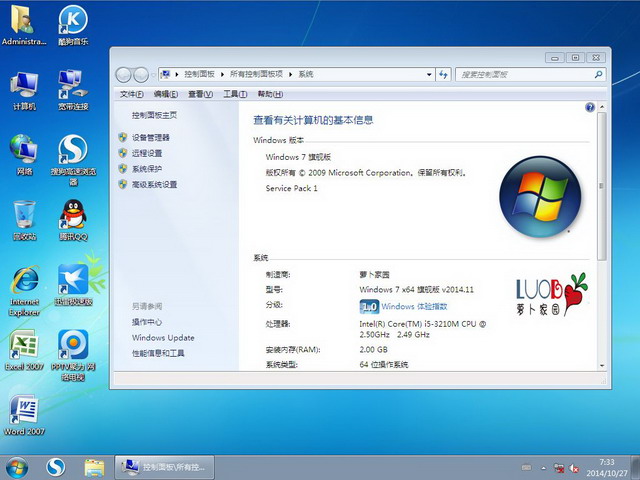Show hidden tray icons arrow
The height and width of the screenshot is (480, 640).
(x=544, y=468)
